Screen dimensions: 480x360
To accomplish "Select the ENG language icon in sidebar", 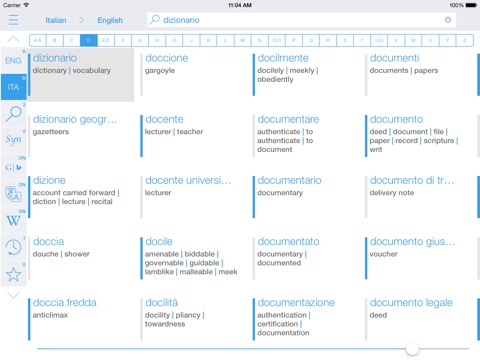I will [x=14, y=60].
